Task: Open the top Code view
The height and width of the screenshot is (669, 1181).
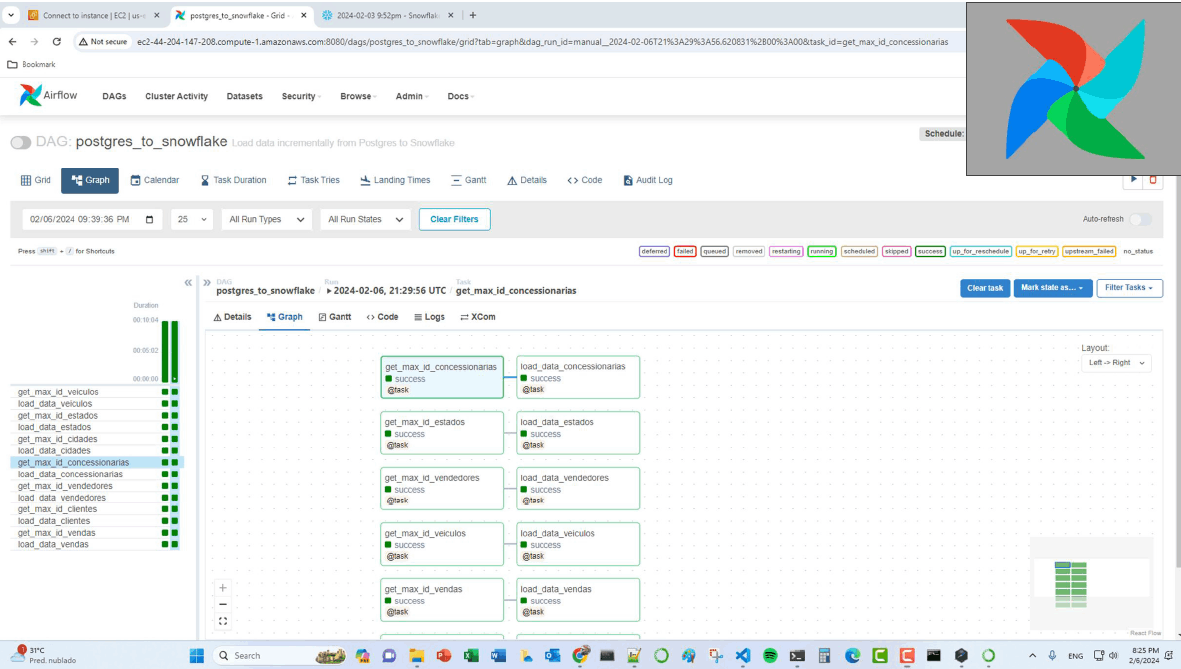Action: pyautogui.click(x=584, y=180)
